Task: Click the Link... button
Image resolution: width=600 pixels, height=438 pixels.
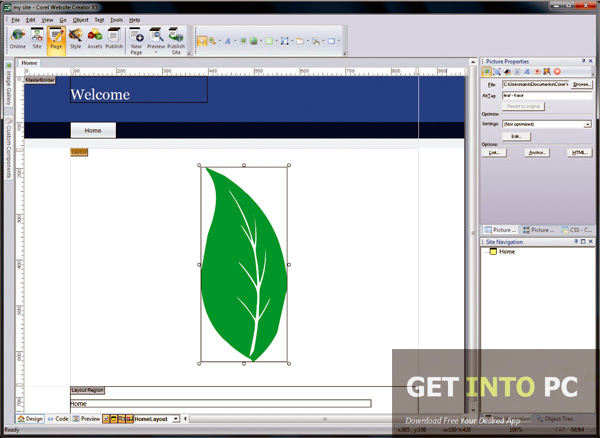Action: 494,152
